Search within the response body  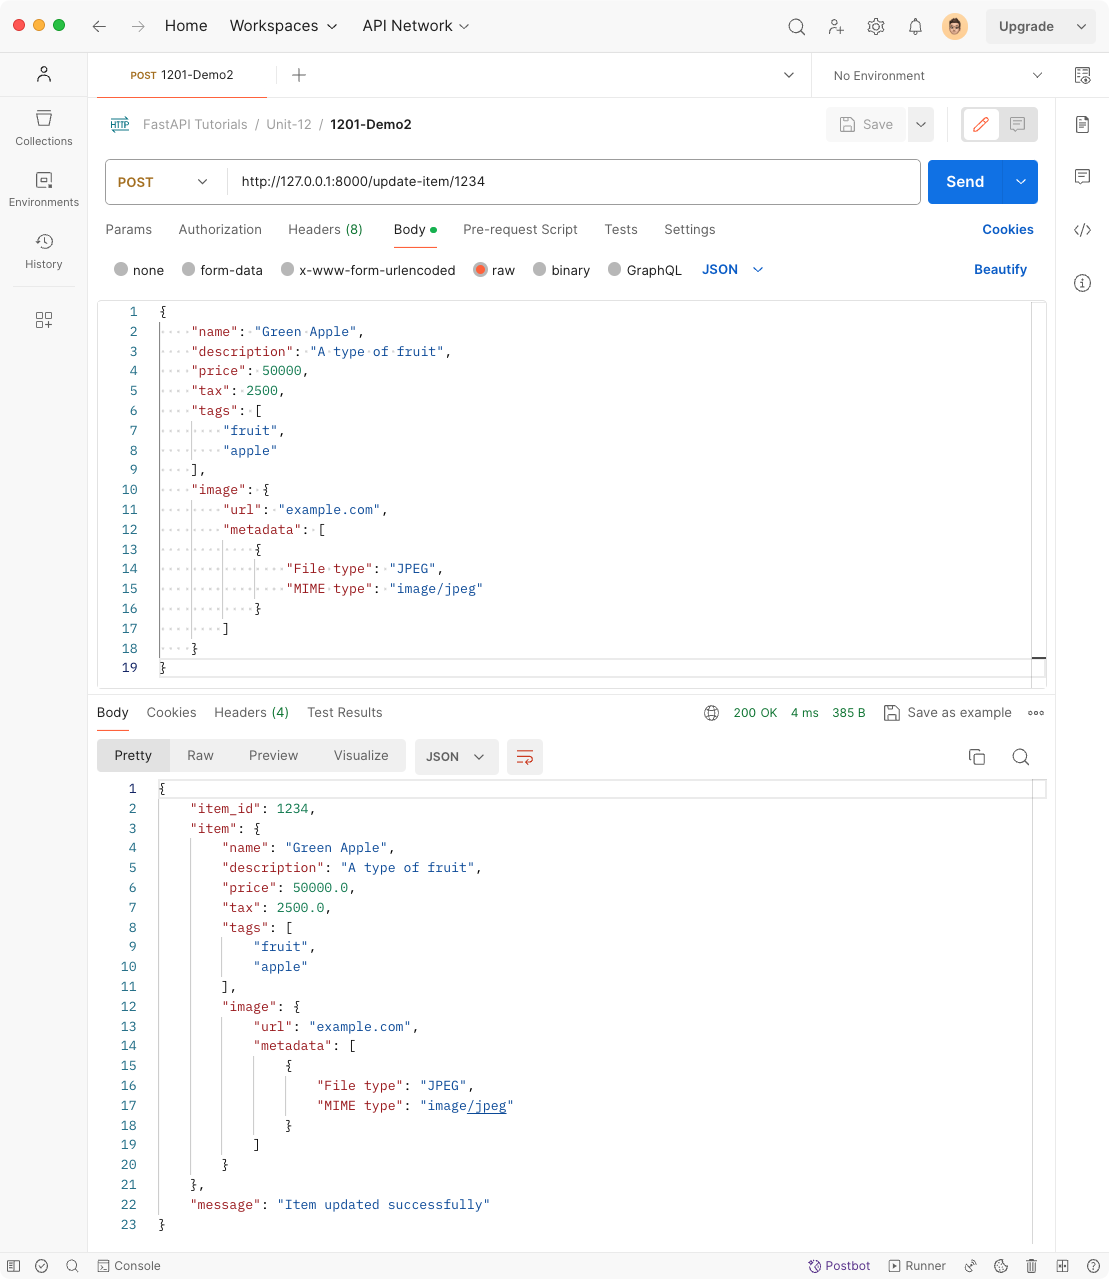[x=1020, y=757]
